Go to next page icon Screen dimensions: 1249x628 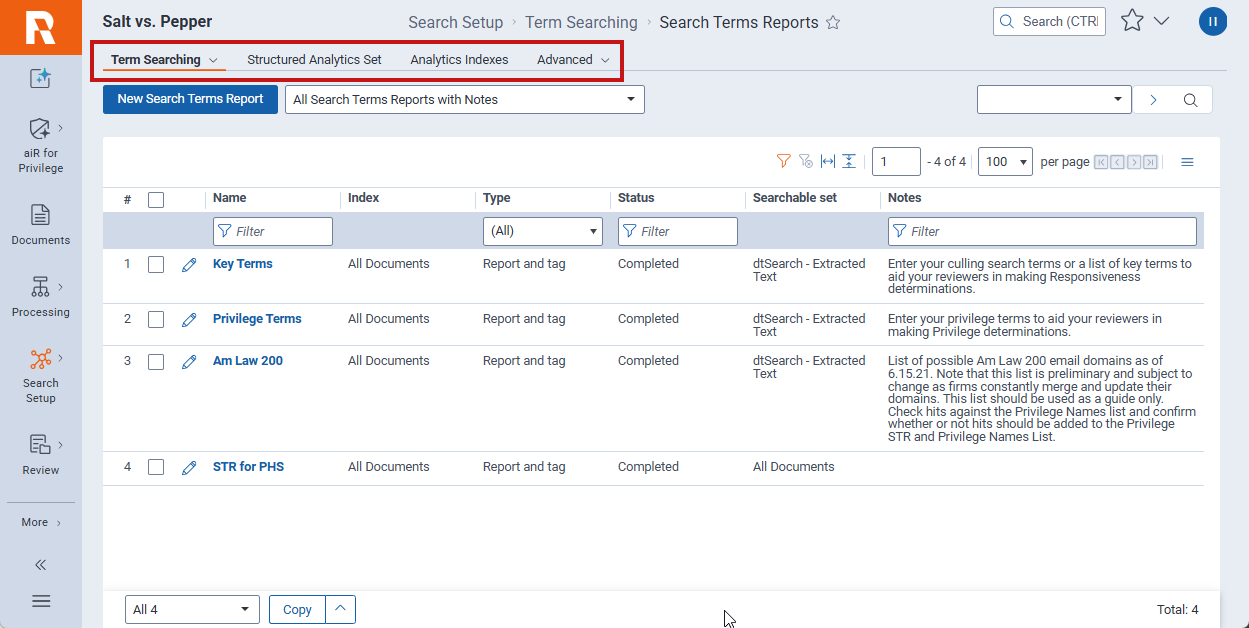point(1134,162)
